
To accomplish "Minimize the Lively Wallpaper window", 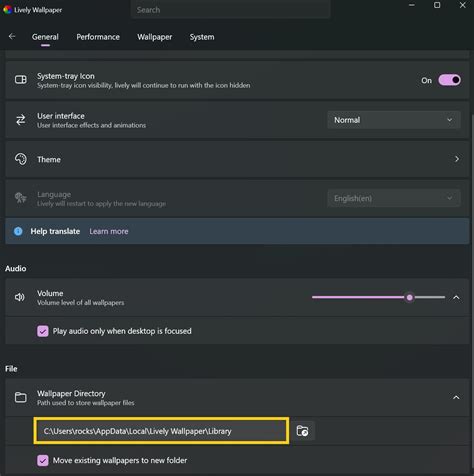I will (412, 5).
